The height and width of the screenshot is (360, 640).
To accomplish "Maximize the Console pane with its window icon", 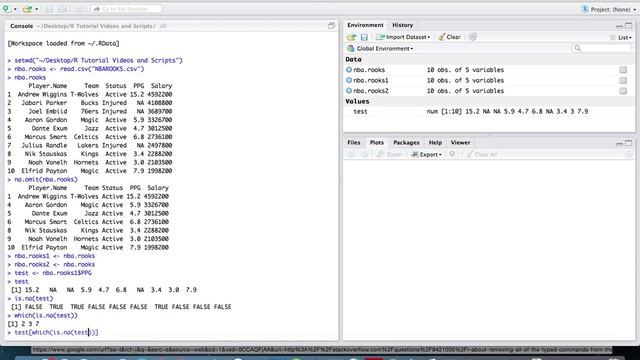I will click(x=331, y=26).
